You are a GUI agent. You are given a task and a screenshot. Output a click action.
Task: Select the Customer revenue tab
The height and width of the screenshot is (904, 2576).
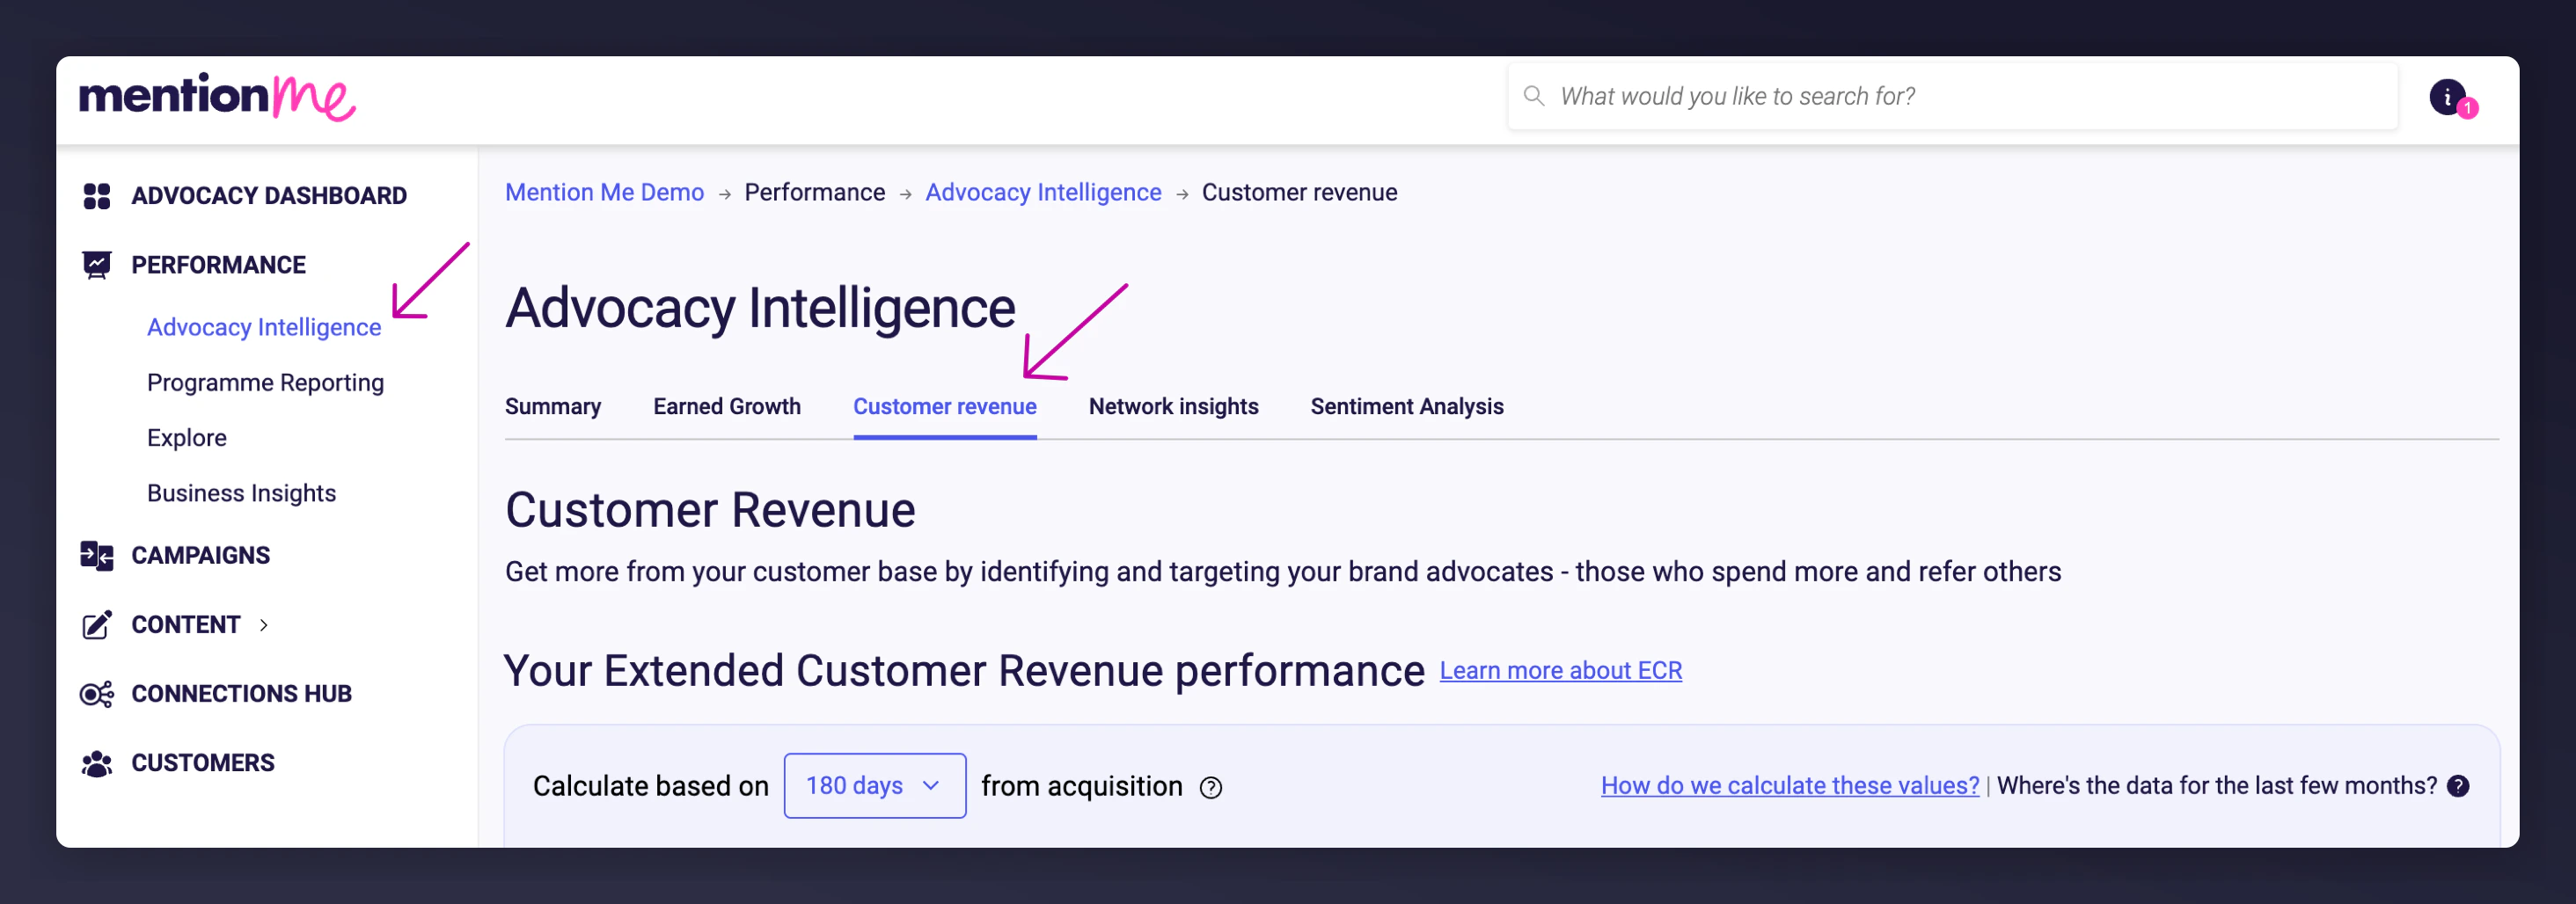pos(945,407)
